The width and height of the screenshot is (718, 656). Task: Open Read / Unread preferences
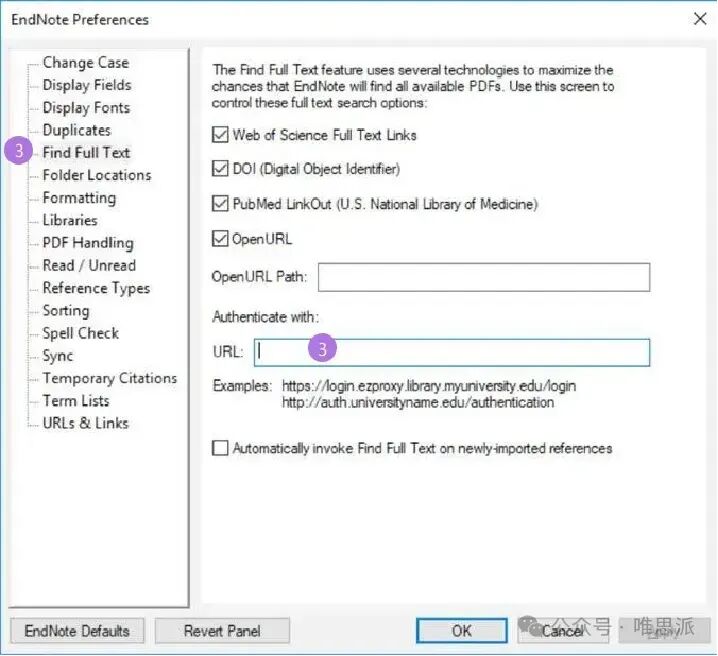click(89, 265)
